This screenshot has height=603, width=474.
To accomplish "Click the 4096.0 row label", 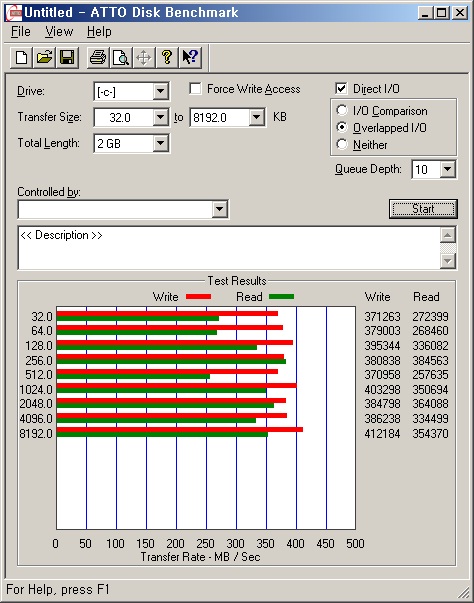I will 36,418.
